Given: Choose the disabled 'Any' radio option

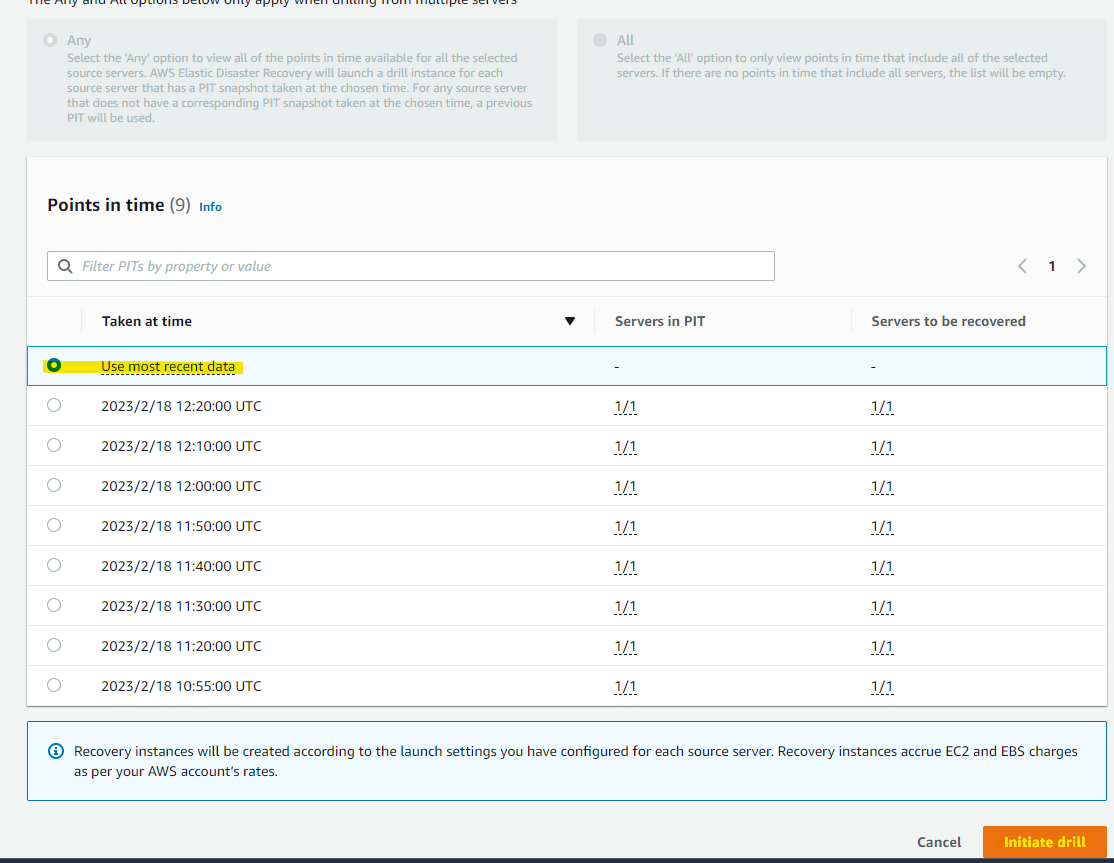Looking at the screenshot, I should click(50, 40).
